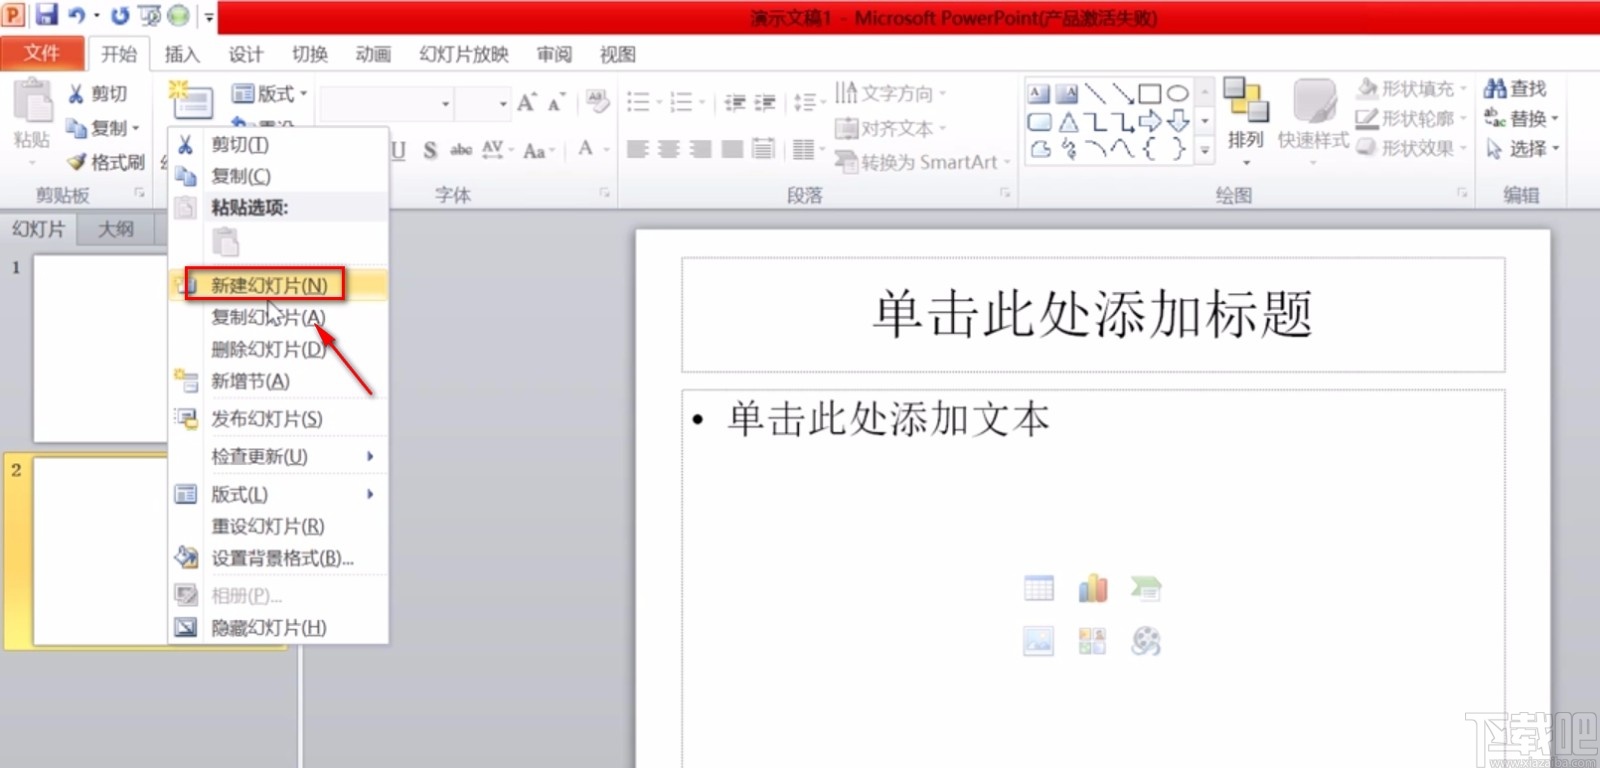Open Shape Outline (形状轮廓) color menu
1600x768 pixels.
1412,119
